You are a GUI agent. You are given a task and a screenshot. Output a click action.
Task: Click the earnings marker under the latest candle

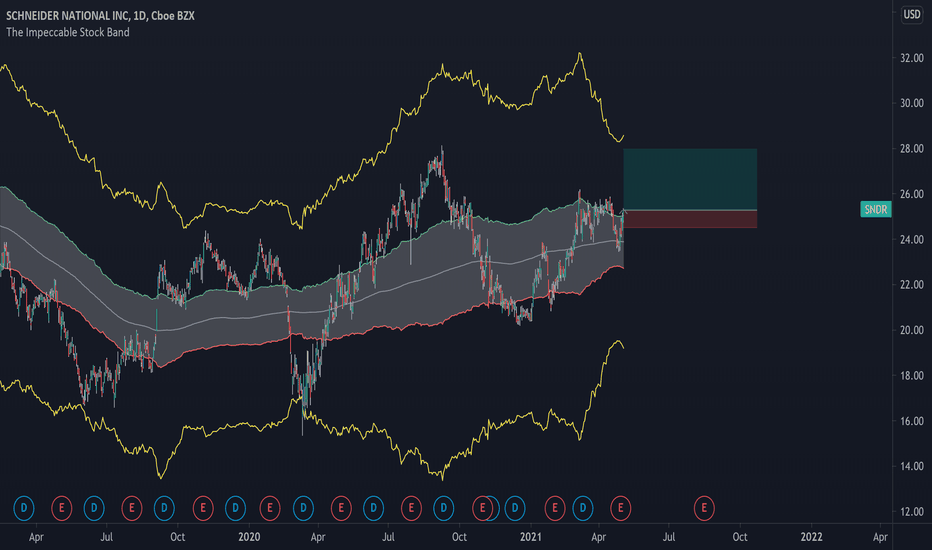point(621,508)
